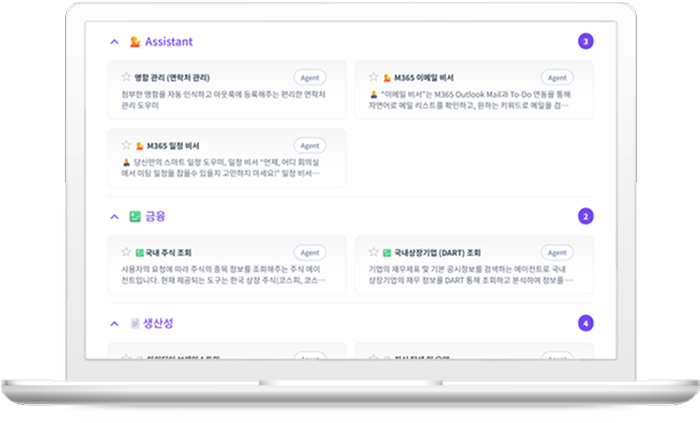Open the M365 이메일 비서 title
The width and height of the screenshot is (700, 423).
coord(424,78)
